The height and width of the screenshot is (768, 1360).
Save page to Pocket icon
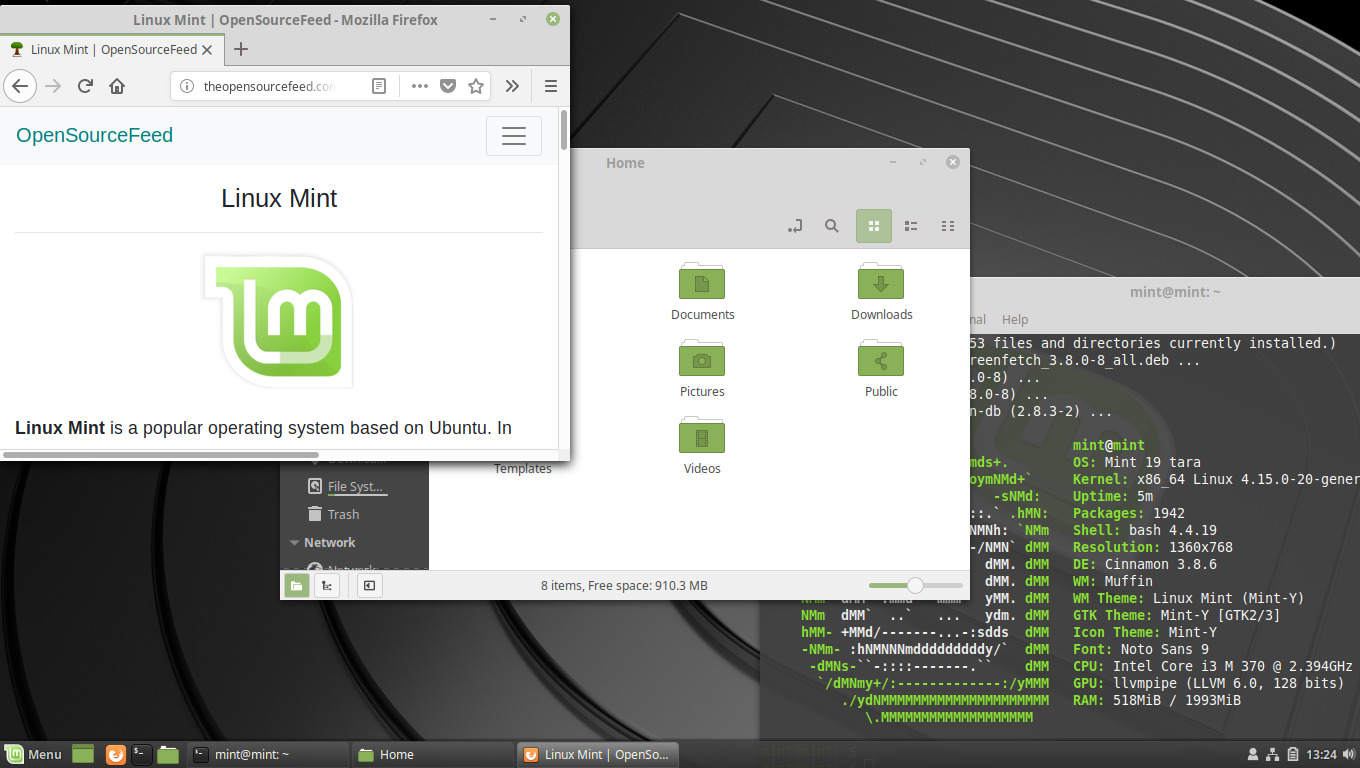pos(448,86)
